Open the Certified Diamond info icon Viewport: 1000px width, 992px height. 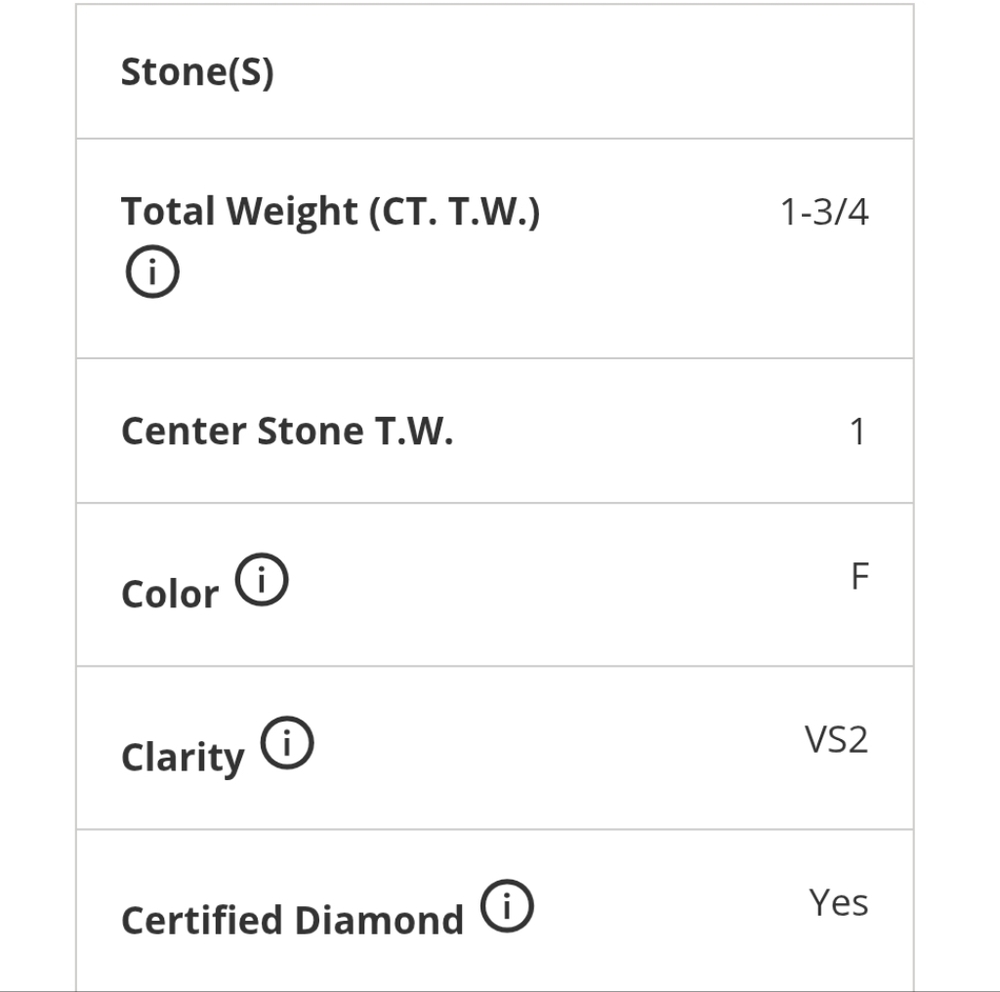(507, 906)
